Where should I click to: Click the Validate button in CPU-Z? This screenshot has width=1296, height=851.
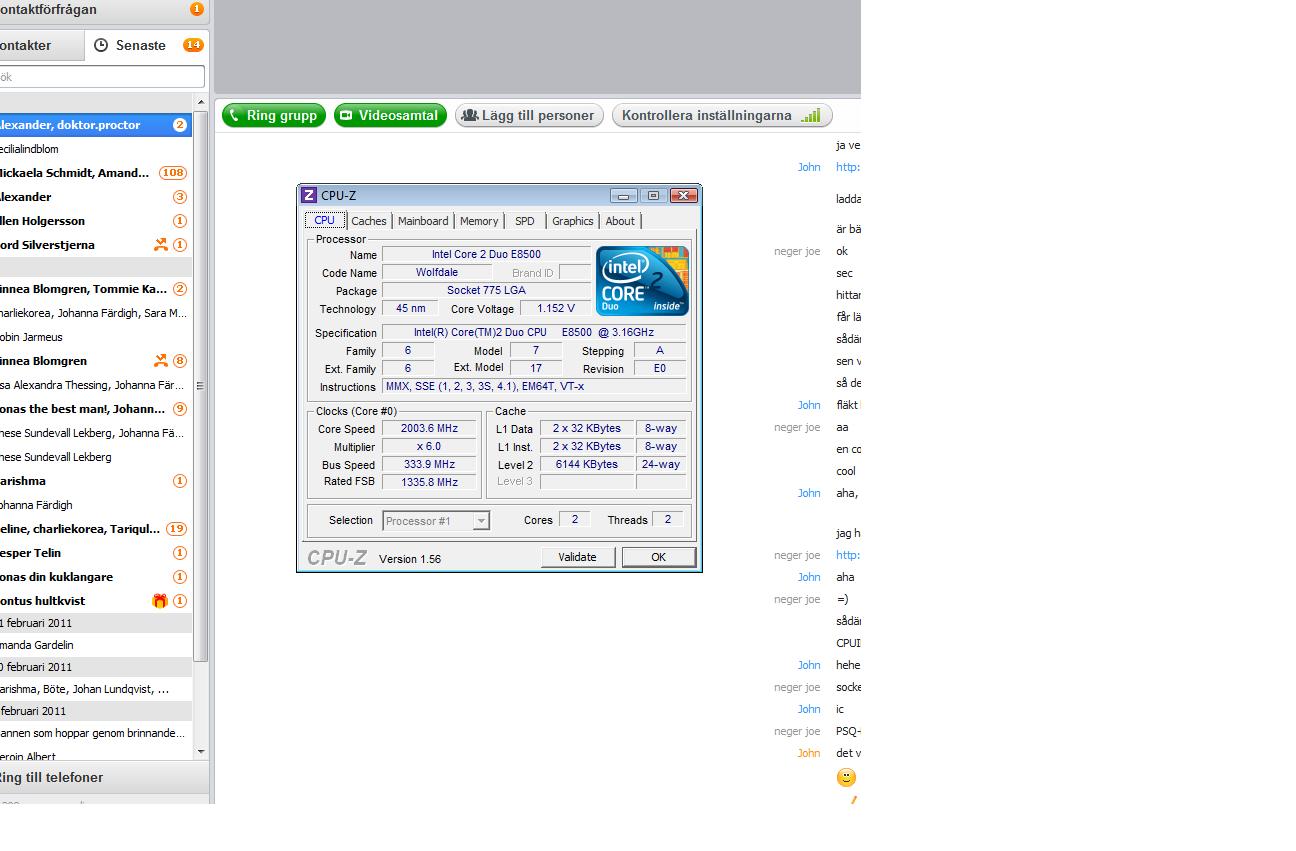click(577, 557)
